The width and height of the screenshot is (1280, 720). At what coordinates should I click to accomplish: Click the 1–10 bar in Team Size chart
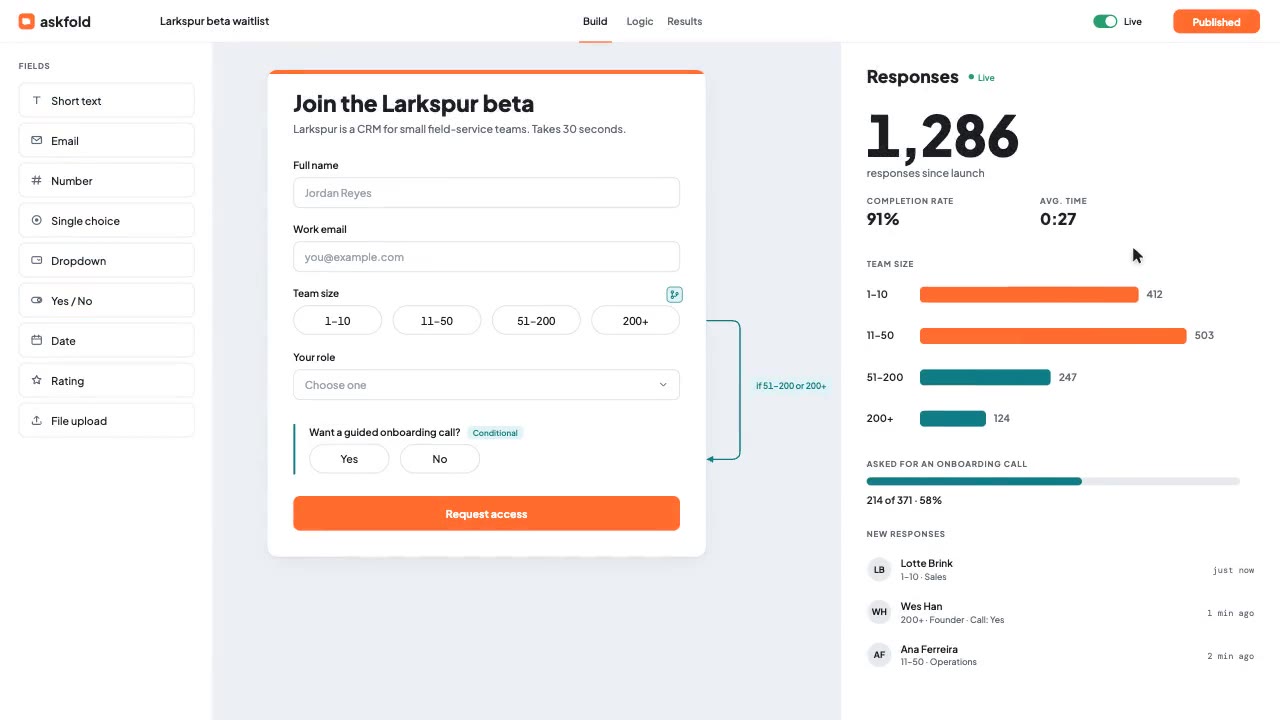(x=1029, y=294)
